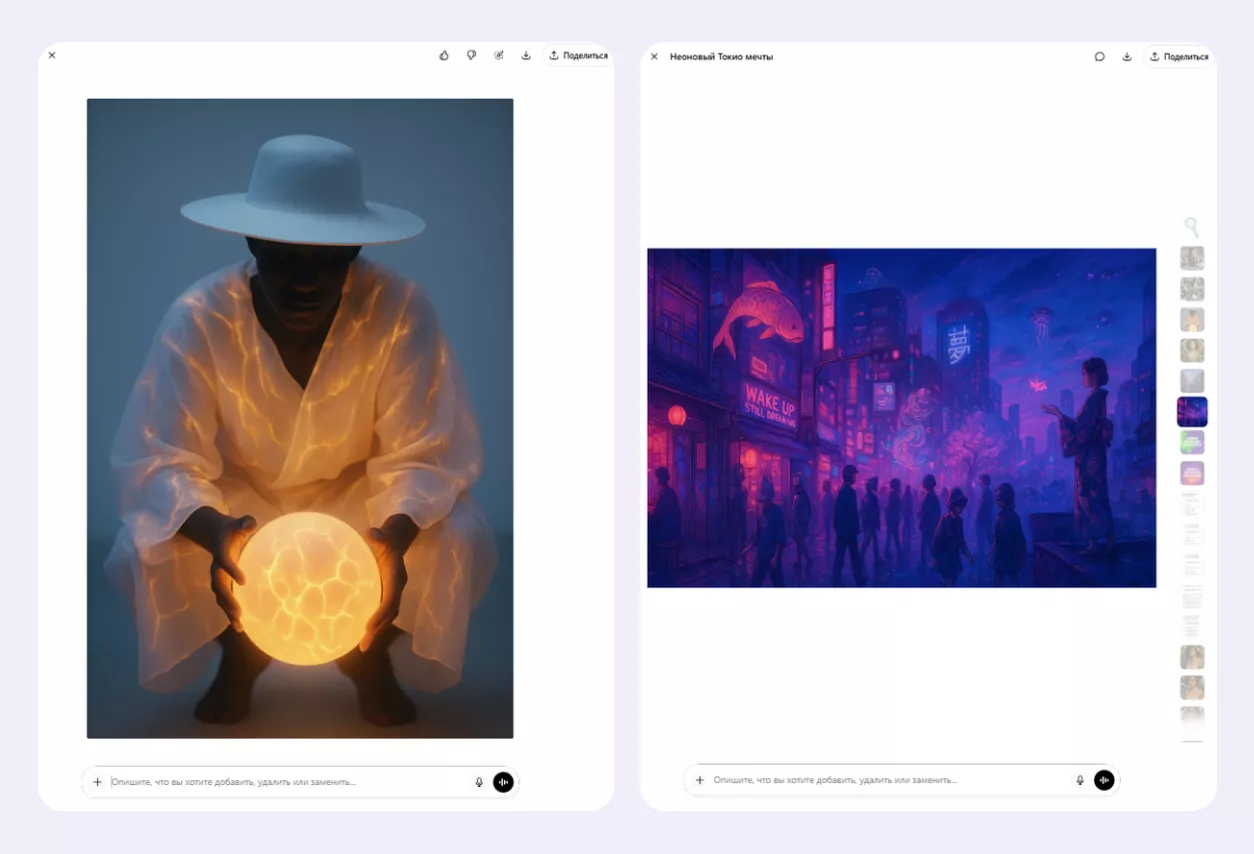
Task: Click the microphone icon in right prompt field
Action: click(1080, 780)
